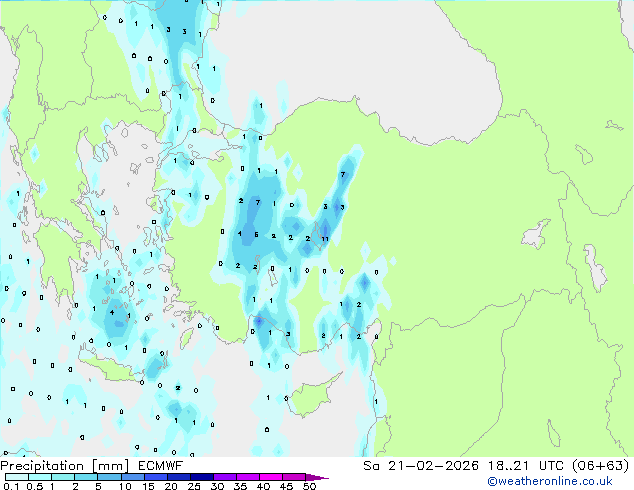Screen dimensions: 634x490
Task: Click the 0.5–1 mm legend color box
Action: [x=40, y=477]
